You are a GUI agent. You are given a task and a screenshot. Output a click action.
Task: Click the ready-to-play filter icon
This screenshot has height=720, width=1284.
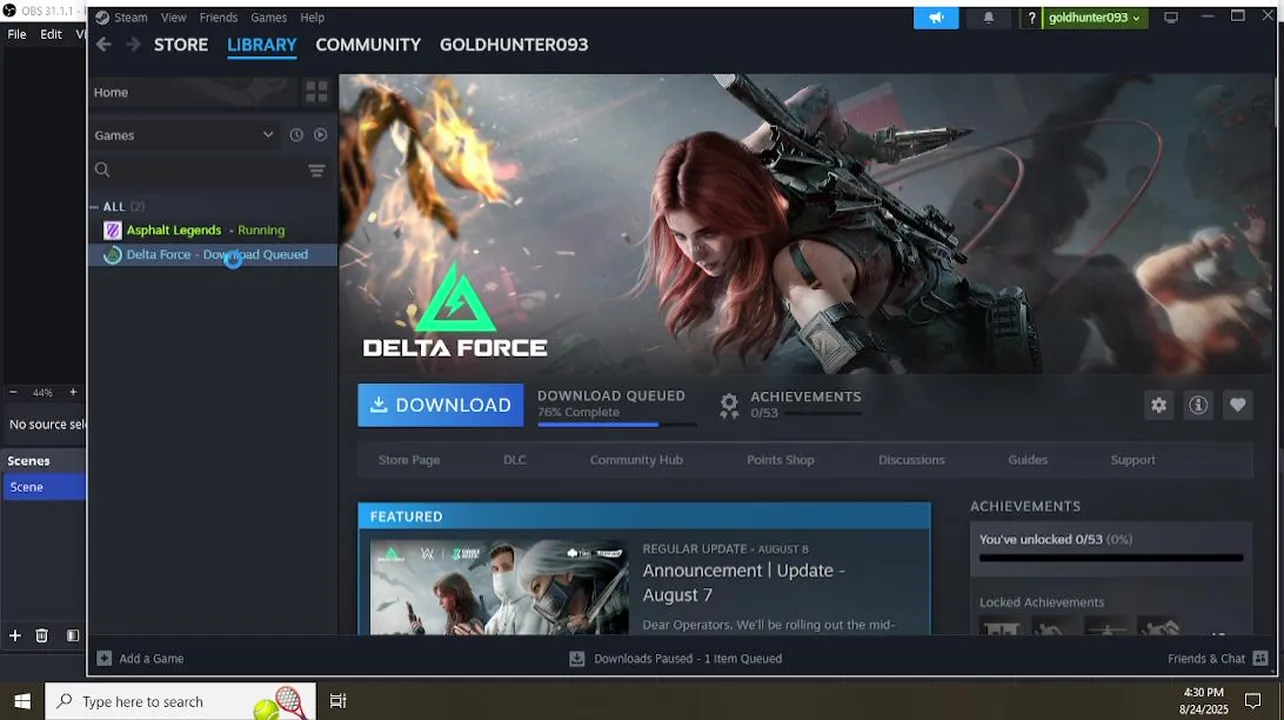pyautogui.click(x=320, y=135)
